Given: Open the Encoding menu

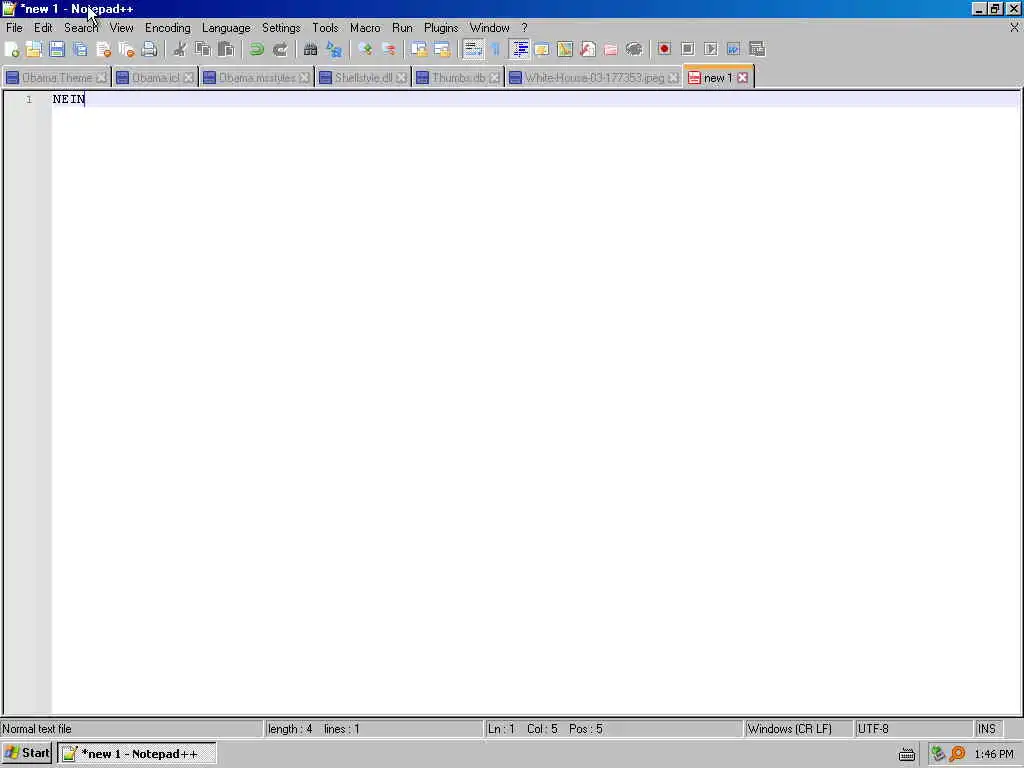Looking at the screenshot, I should point(168,27).
